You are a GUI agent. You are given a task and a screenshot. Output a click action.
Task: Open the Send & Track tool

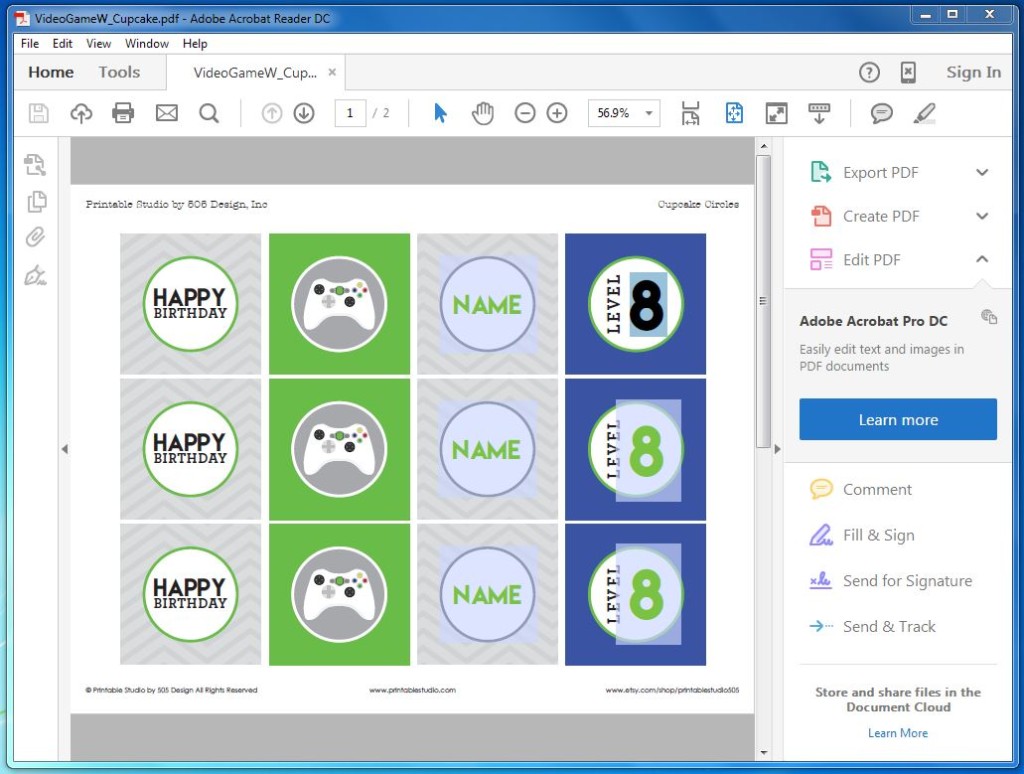click(x=888, y=626)
